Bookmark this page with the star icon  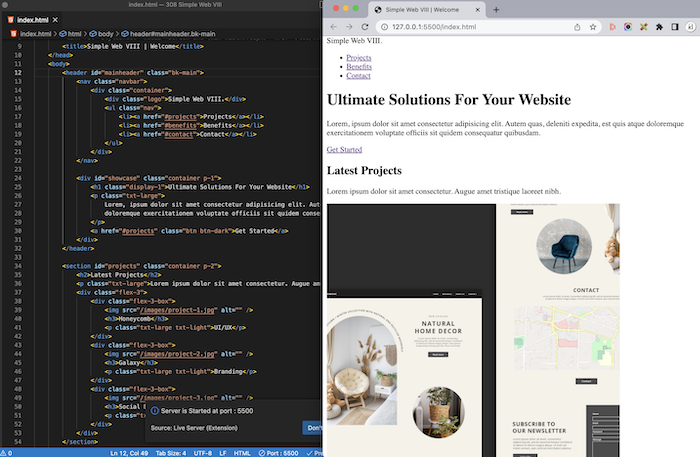pos(593,27)
